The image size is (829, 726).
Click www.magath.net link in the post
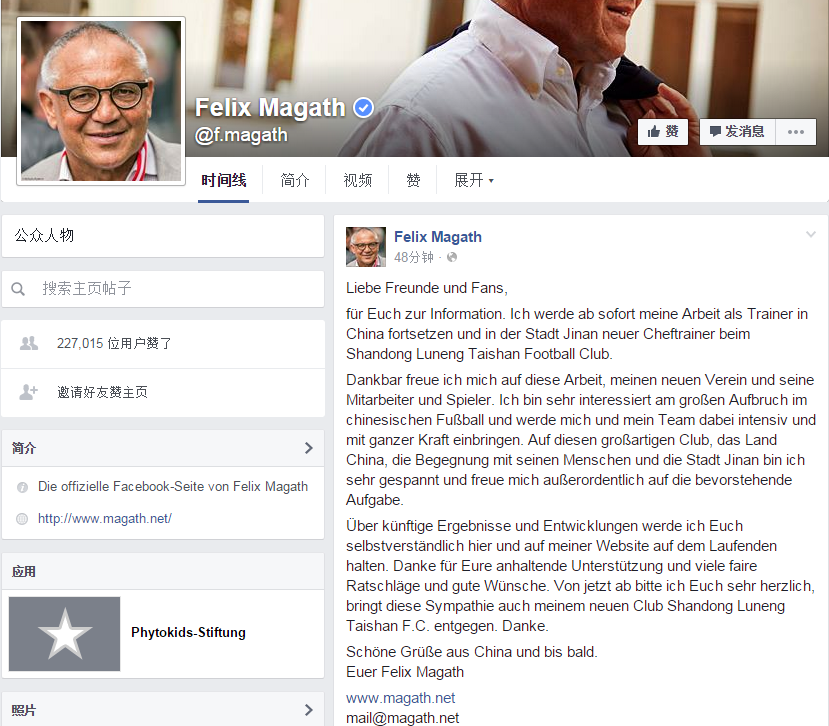tap(400, 698)
